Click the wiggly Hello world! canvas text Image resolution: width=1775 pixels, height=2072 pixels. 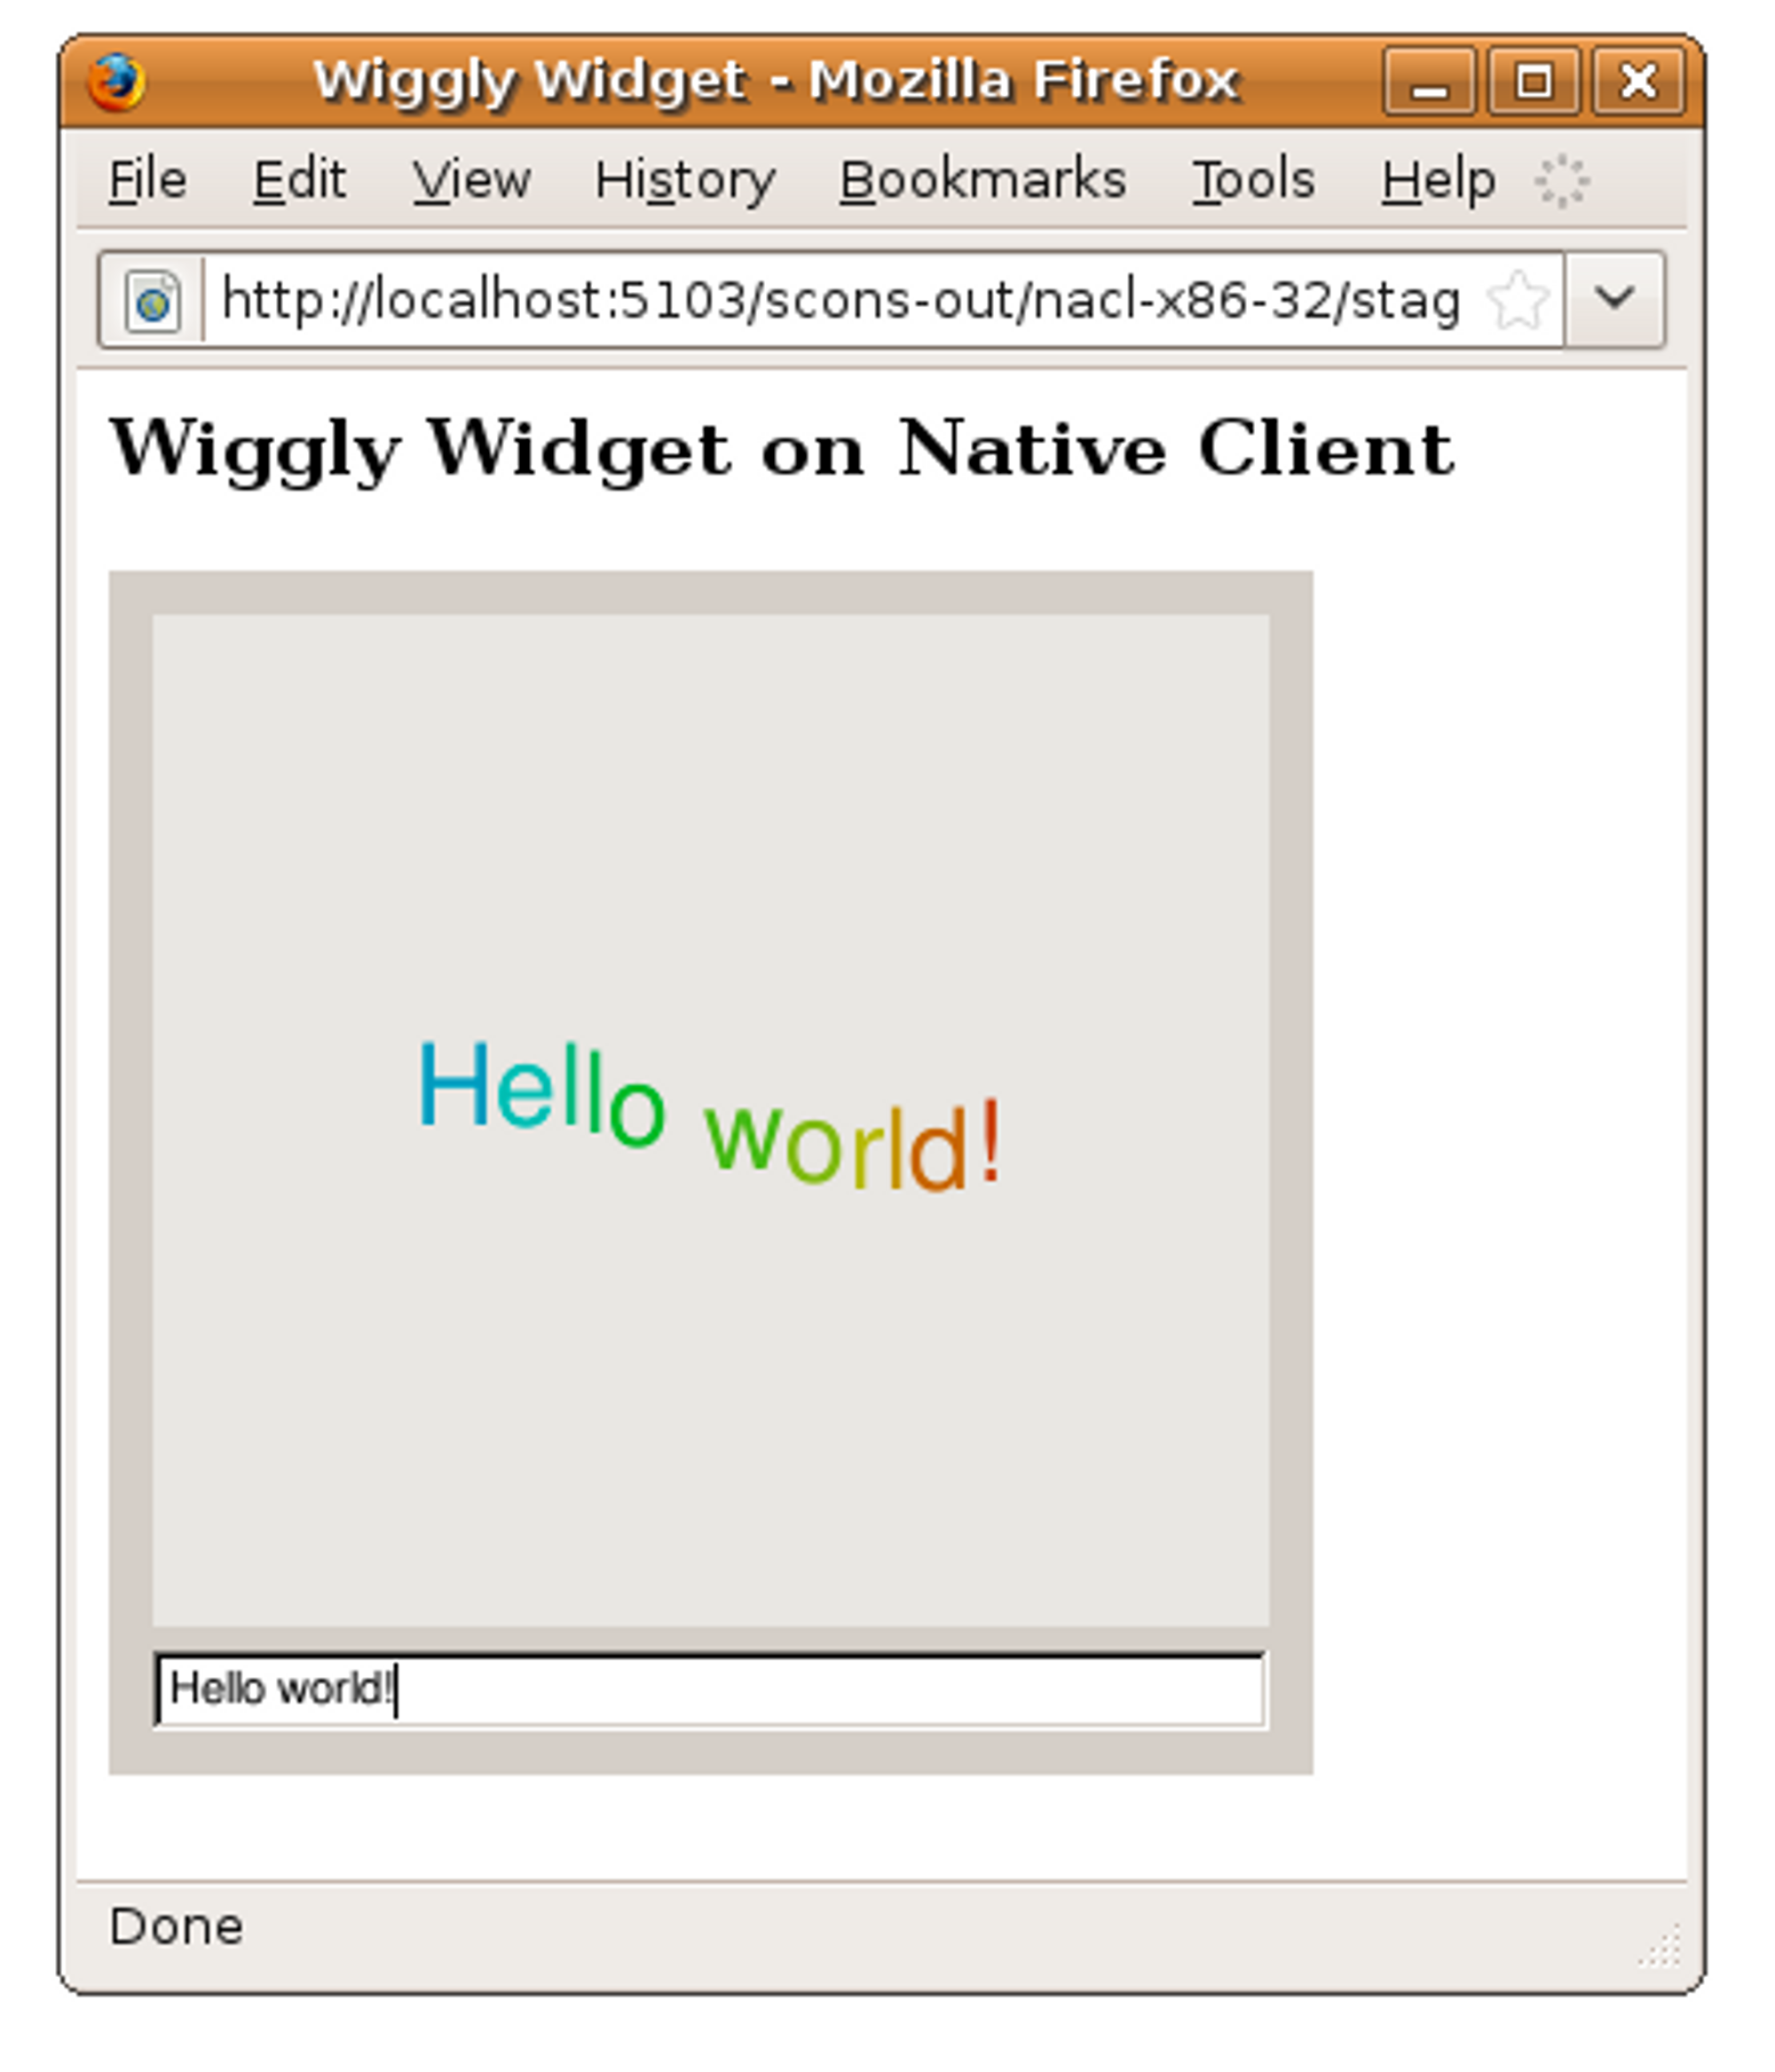(710, 1116)
